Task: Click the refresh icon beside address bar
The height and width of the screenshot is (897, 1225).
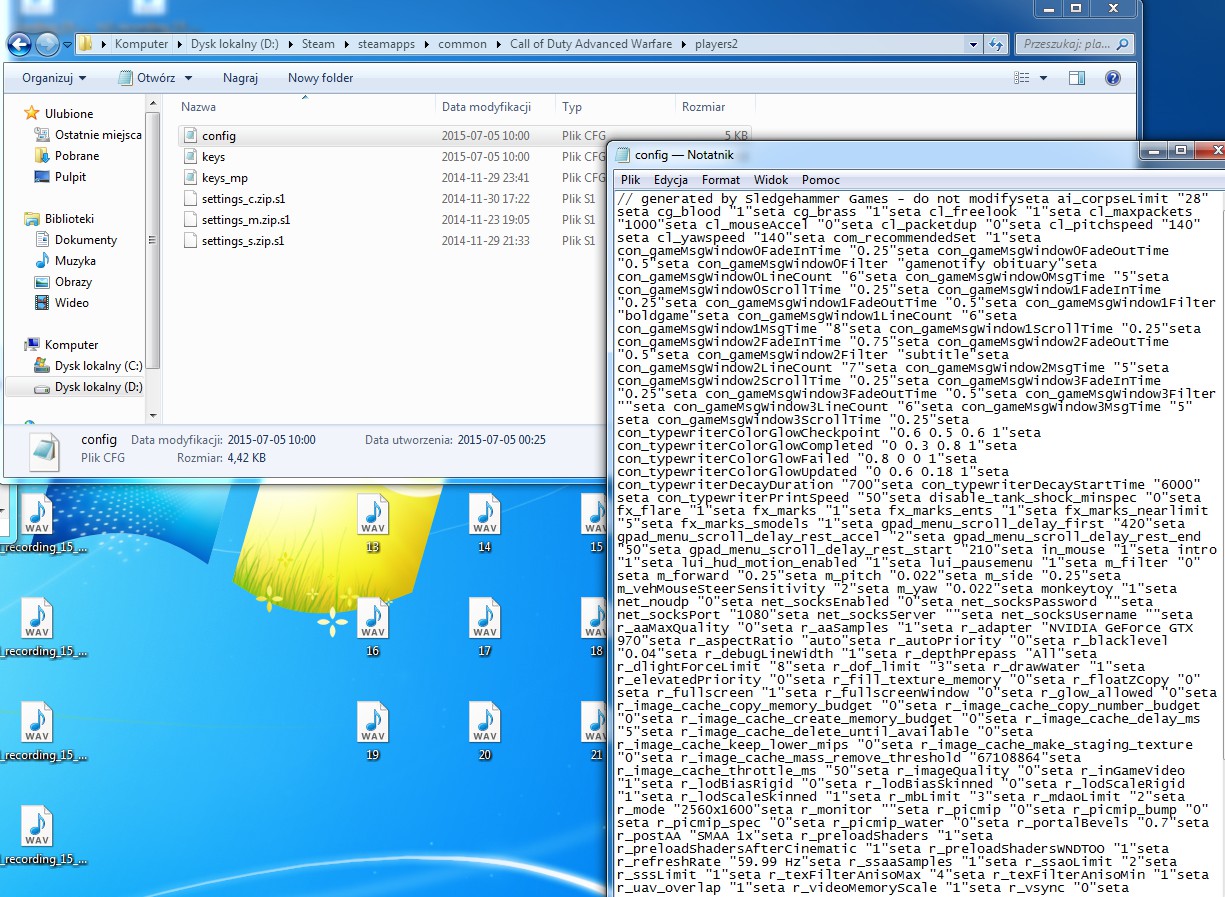Action: pyautogui.click(x=996, y=44)
